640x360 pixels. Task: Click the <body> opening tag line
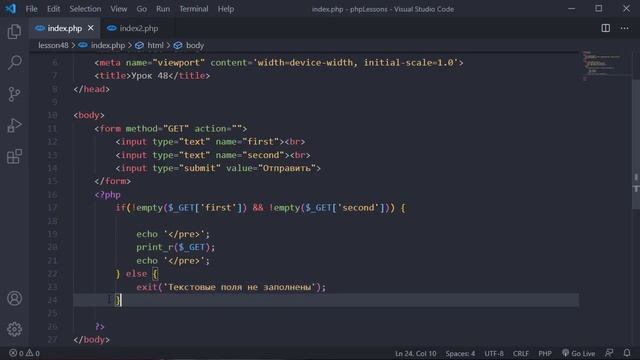(x=89, y=115)
